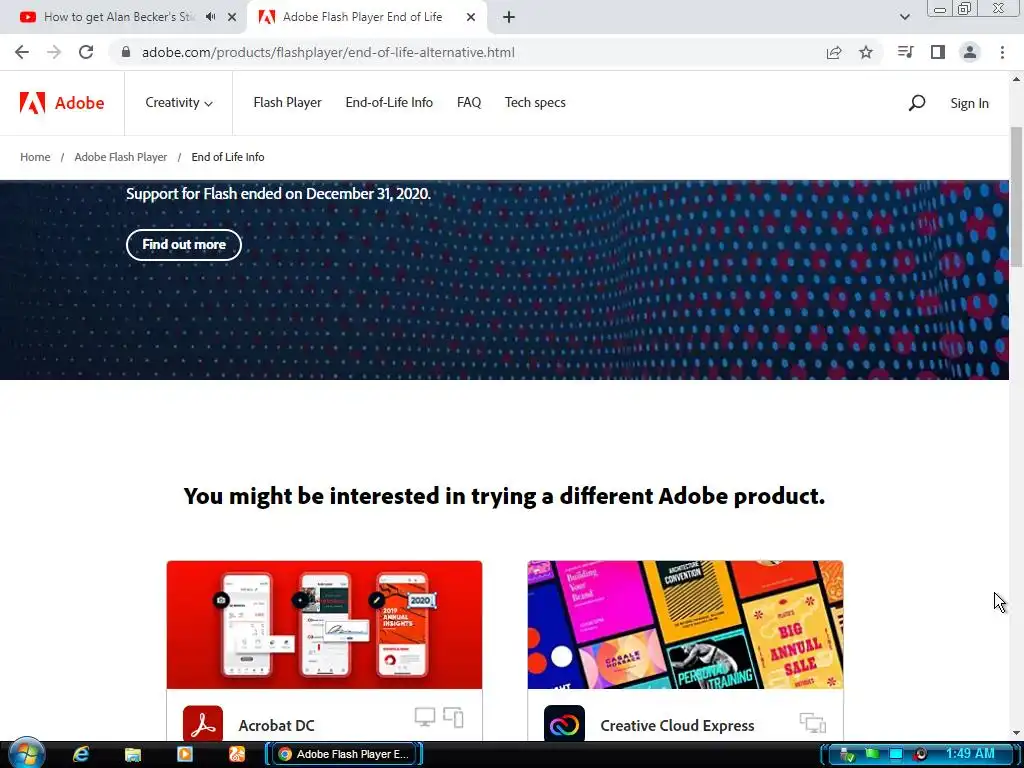Image resolution: width=1024 pixels, height=768 pixels.
Task: Switch to the Alan Becker YouTube tab
Action: tap(118, 17)
